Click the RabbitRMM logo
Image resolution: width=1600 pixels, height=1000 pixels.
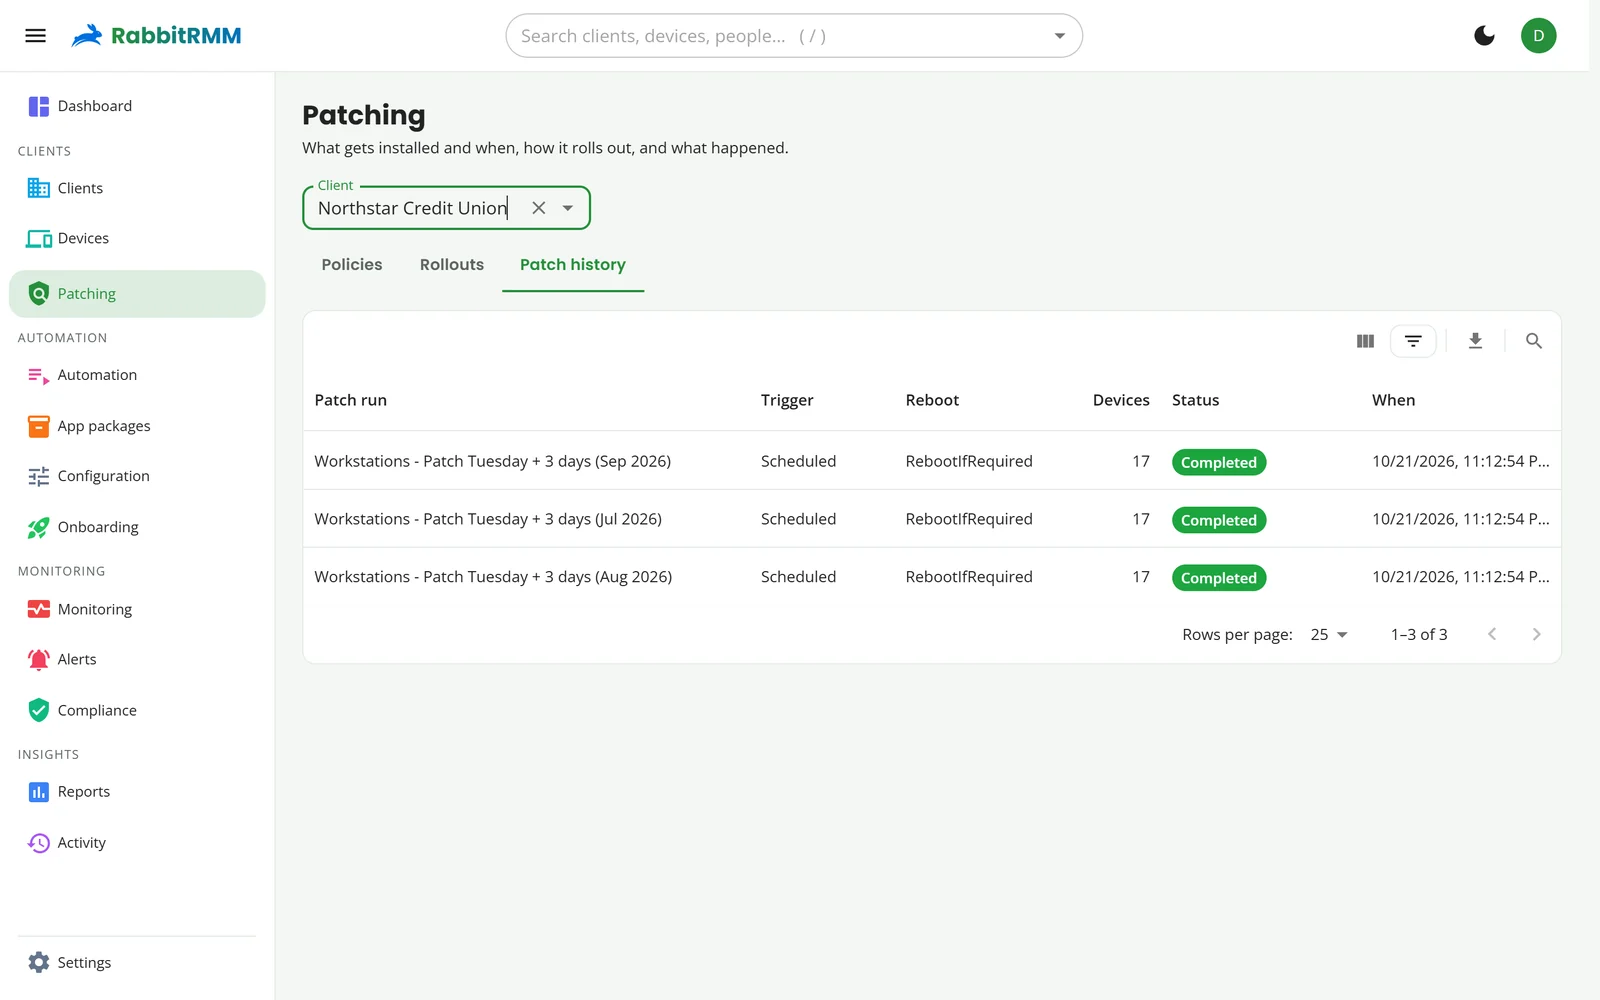click(x=156, y=36)
